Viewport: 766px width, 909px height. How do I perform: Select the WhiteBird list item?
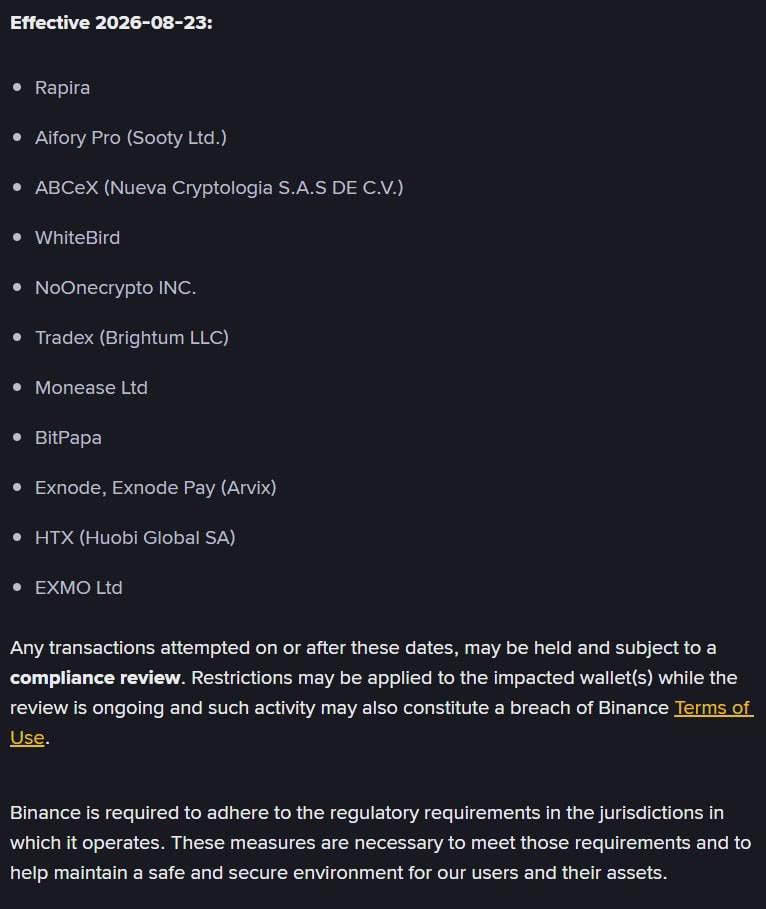(x=77, y=238)
